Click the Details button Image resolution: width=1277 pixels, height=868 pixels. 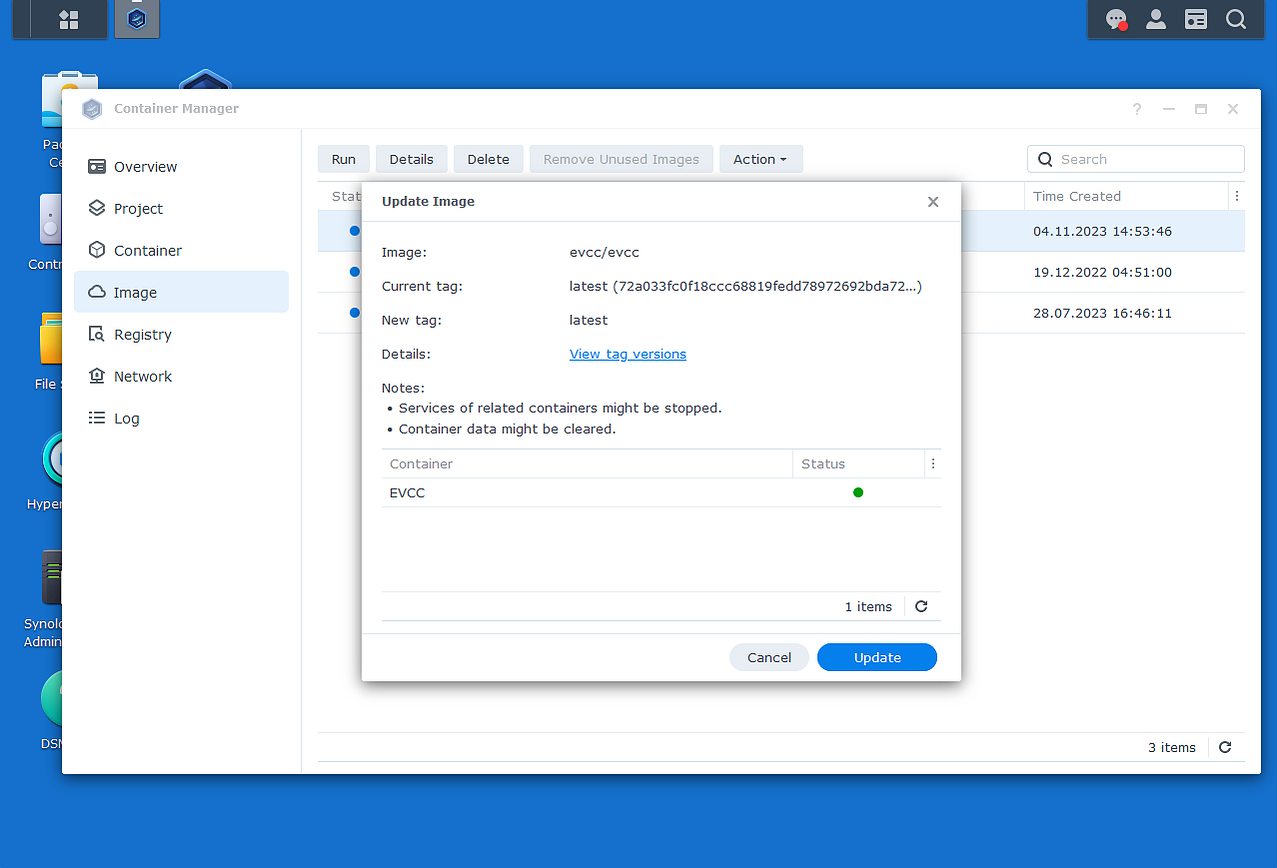tap(411, 159)
